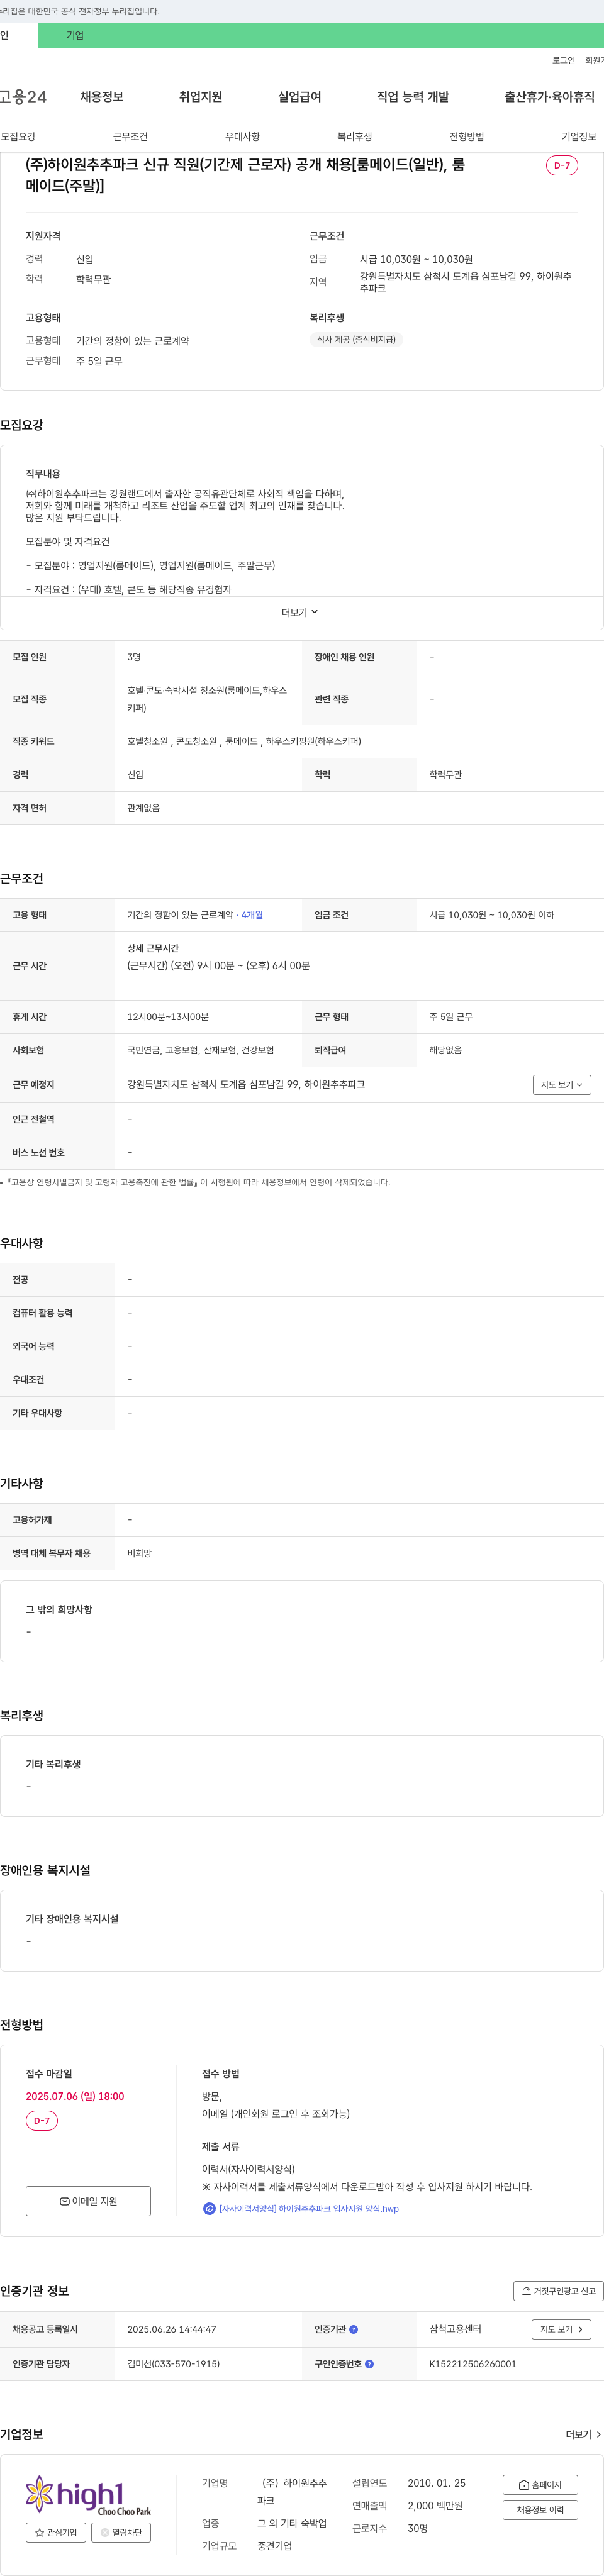604x2576 pixels.
Task: Open 채용정보 이력 button
Action: (540, 2509)
